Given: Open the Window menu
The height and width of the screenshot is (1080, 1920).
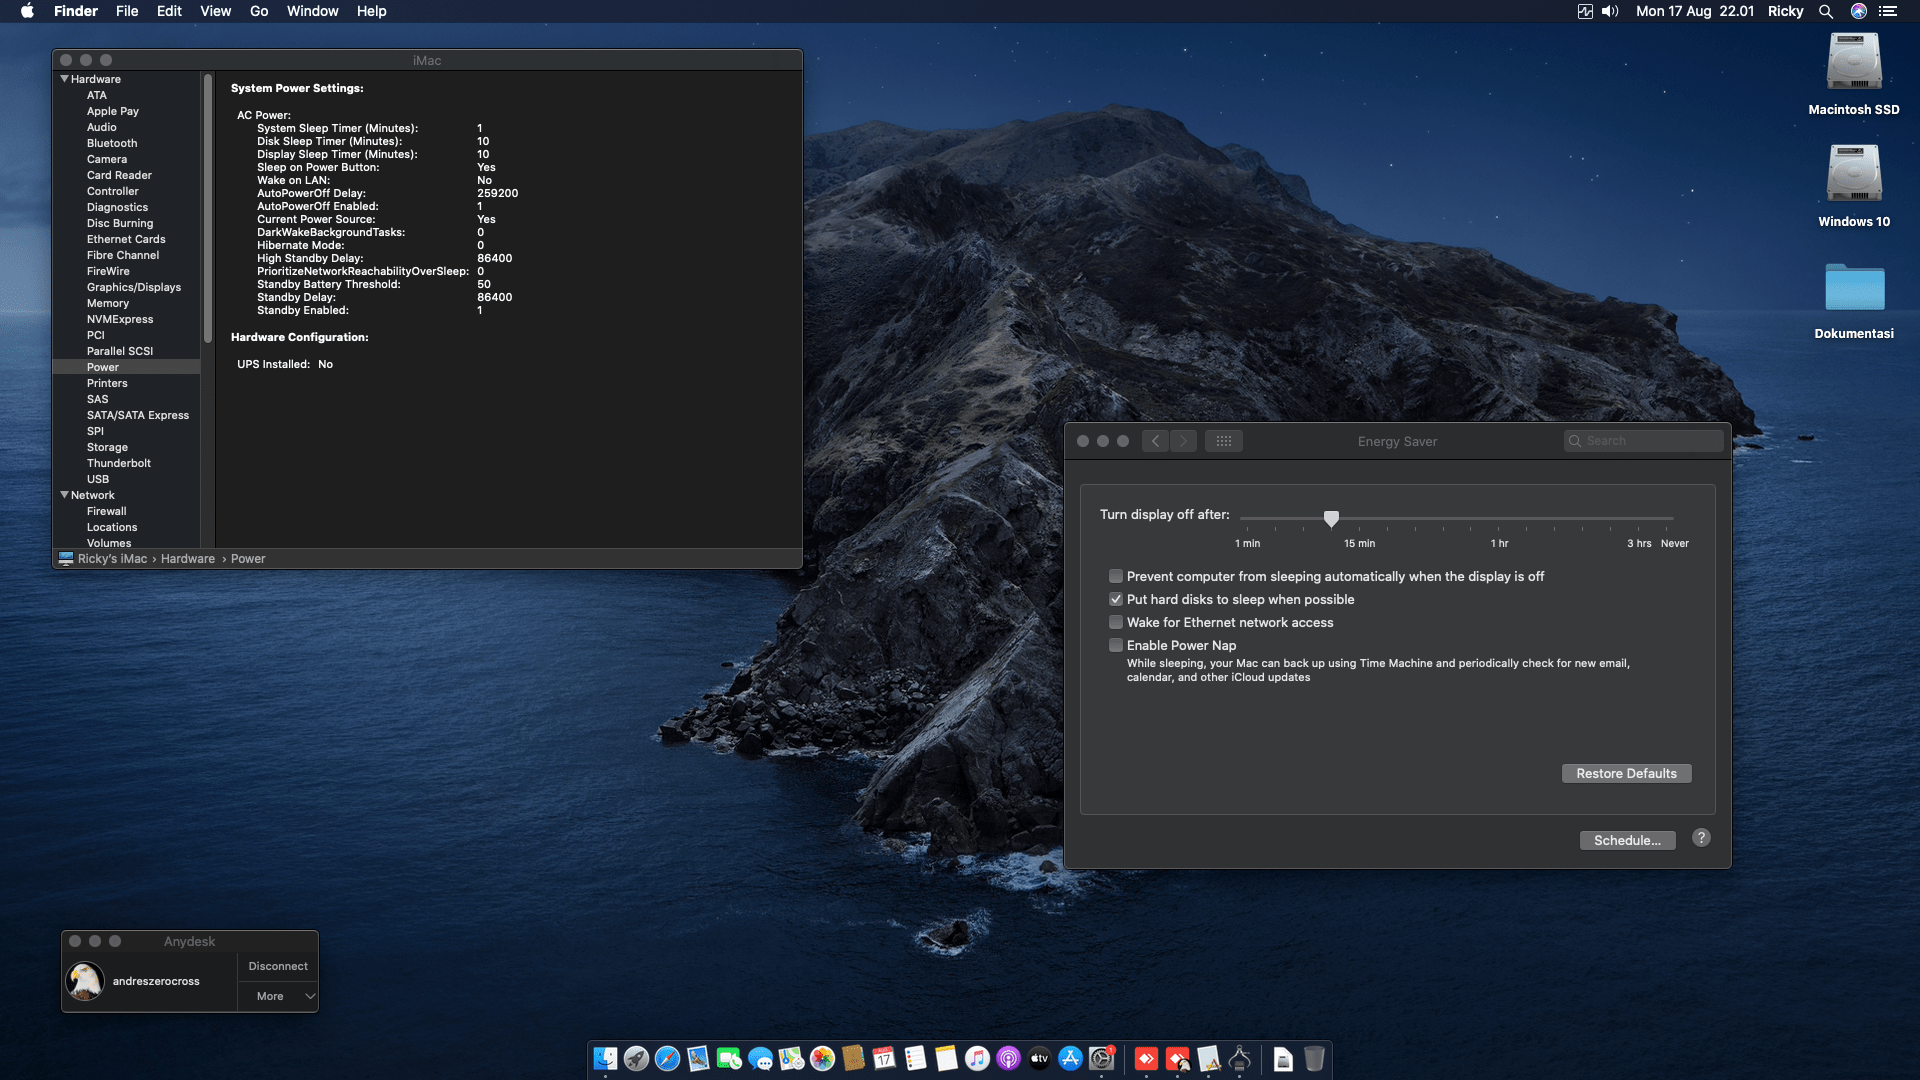Looking at the screenshot, I should click(312, 11).
